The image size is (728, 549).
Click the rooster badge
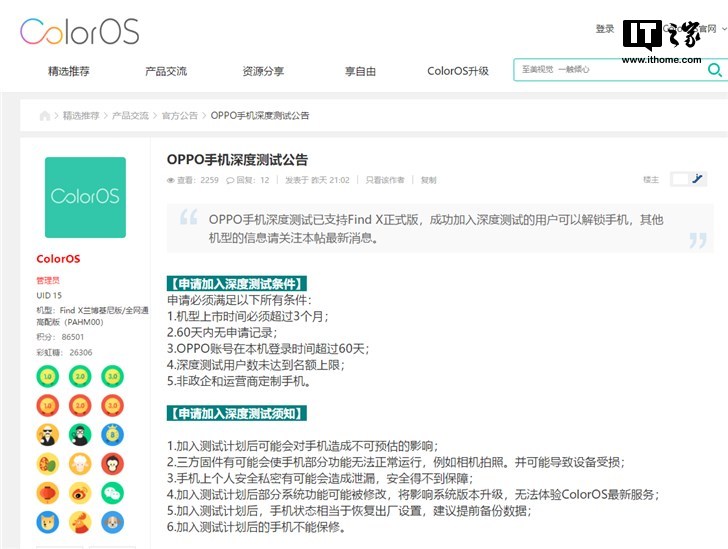point(80,522)
